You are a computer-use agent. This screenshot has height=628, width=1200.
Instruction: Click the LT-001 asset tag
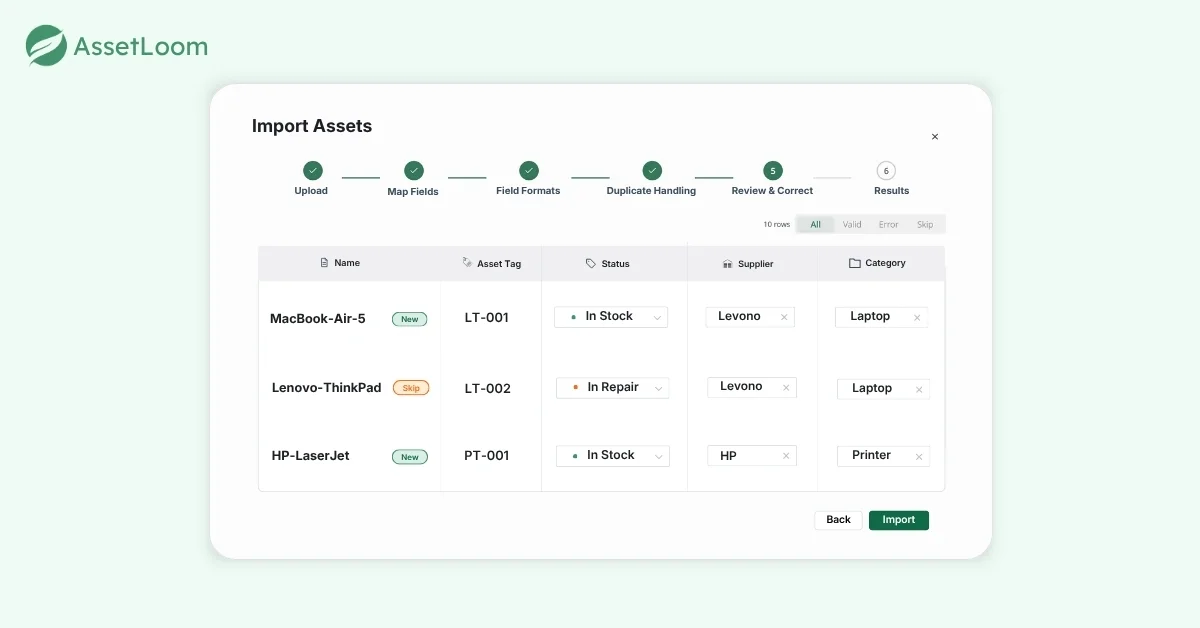coord(487,318)
